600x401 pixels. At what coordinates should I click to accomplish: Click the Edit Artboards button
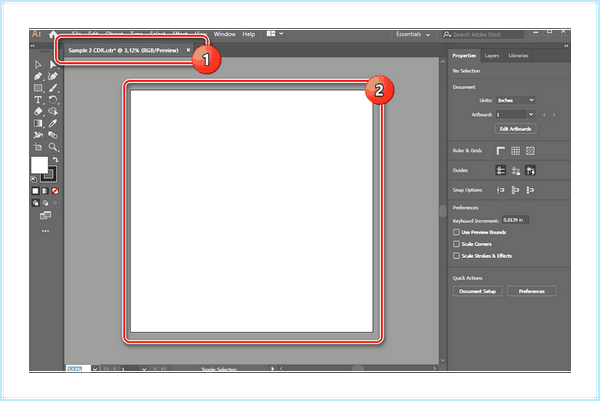(515, 129)
